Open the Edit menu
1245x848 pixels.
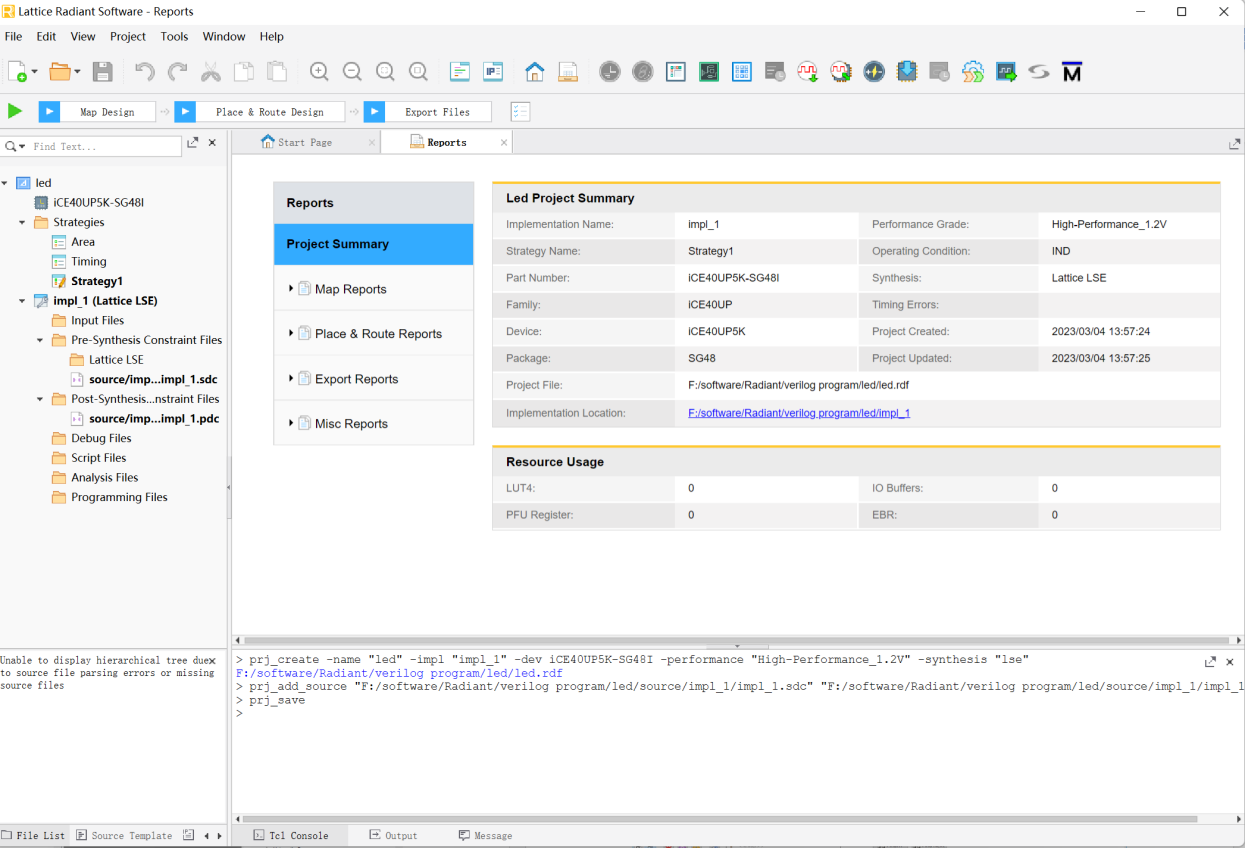(46, 36)
